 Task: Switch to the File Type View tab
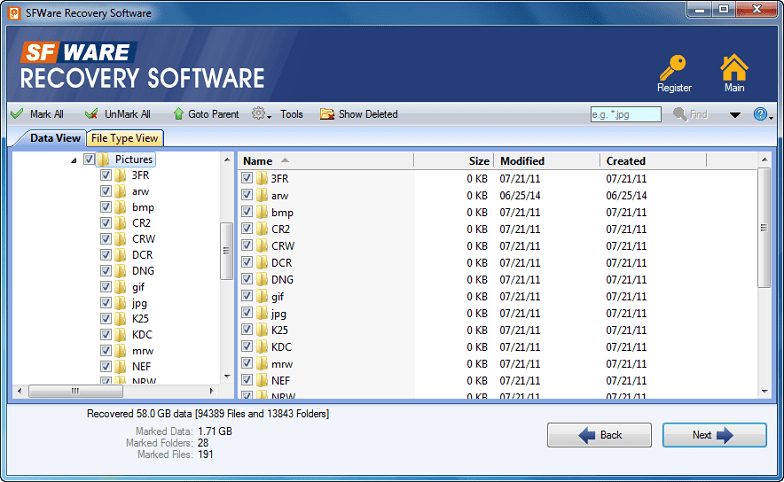(x=124, y=138)
